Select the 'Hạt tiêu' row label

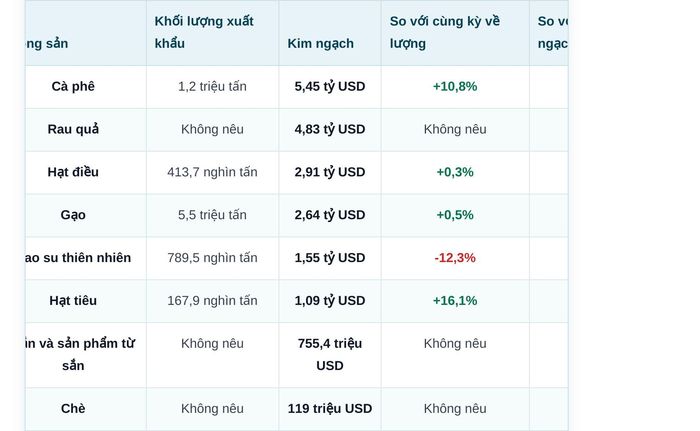(73, 301)
